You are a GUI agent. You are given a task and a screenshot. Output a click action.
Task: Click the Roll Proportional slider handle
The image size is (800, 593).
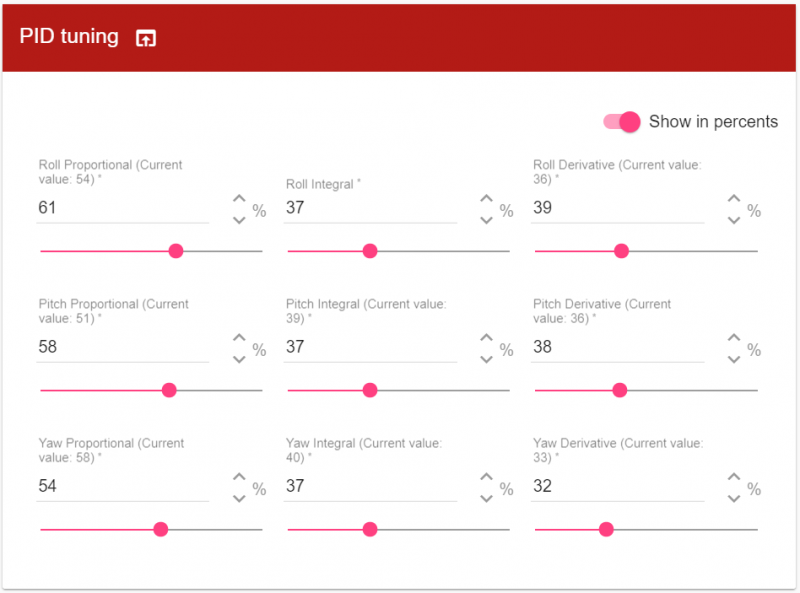coord(176,251)
